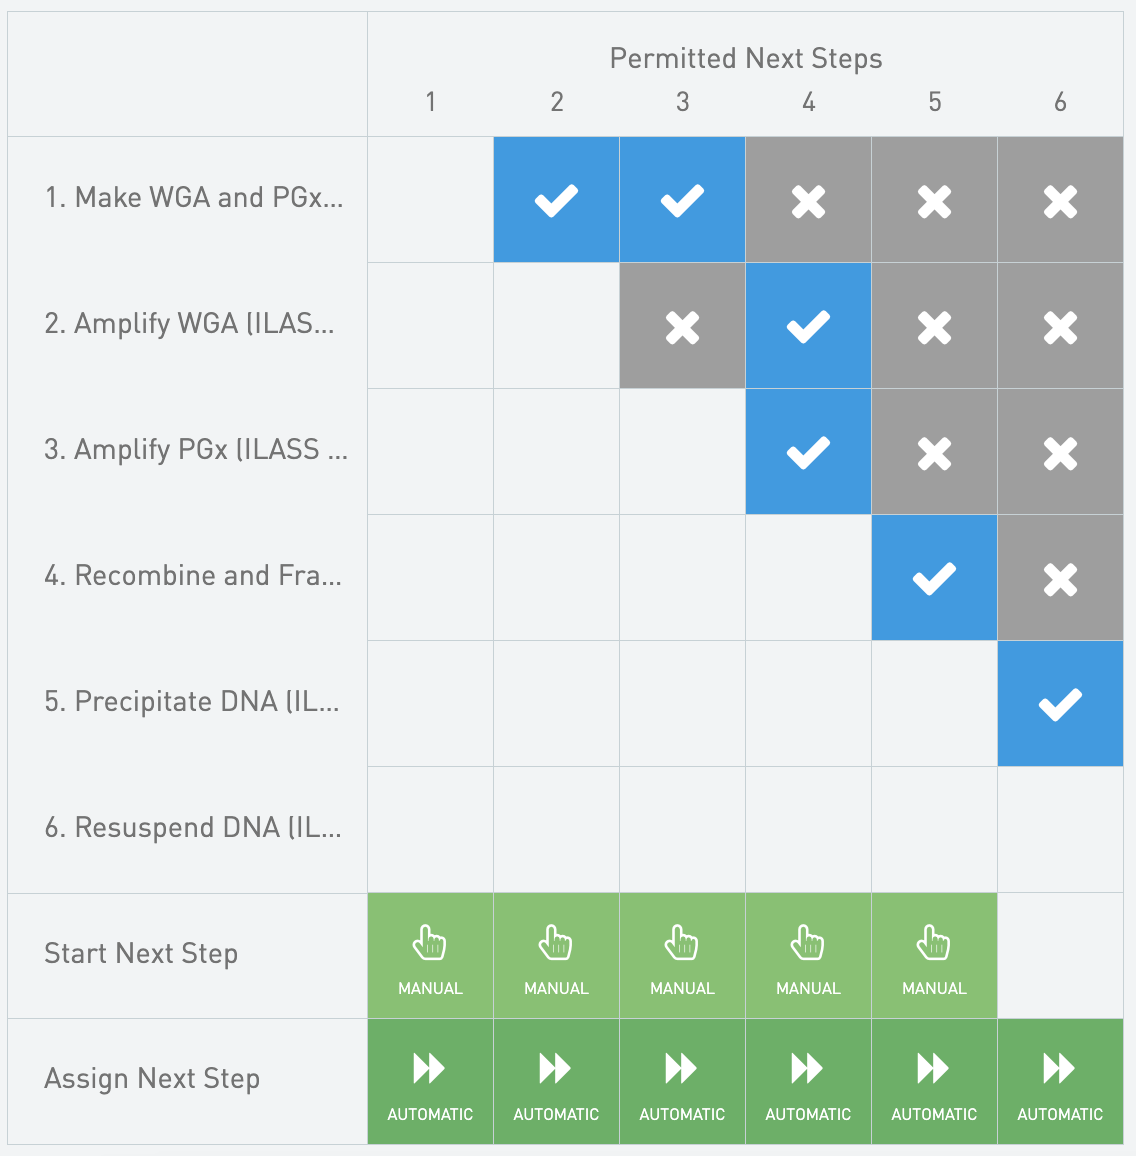Toggle step 3 to step 5 X cell

934,452
